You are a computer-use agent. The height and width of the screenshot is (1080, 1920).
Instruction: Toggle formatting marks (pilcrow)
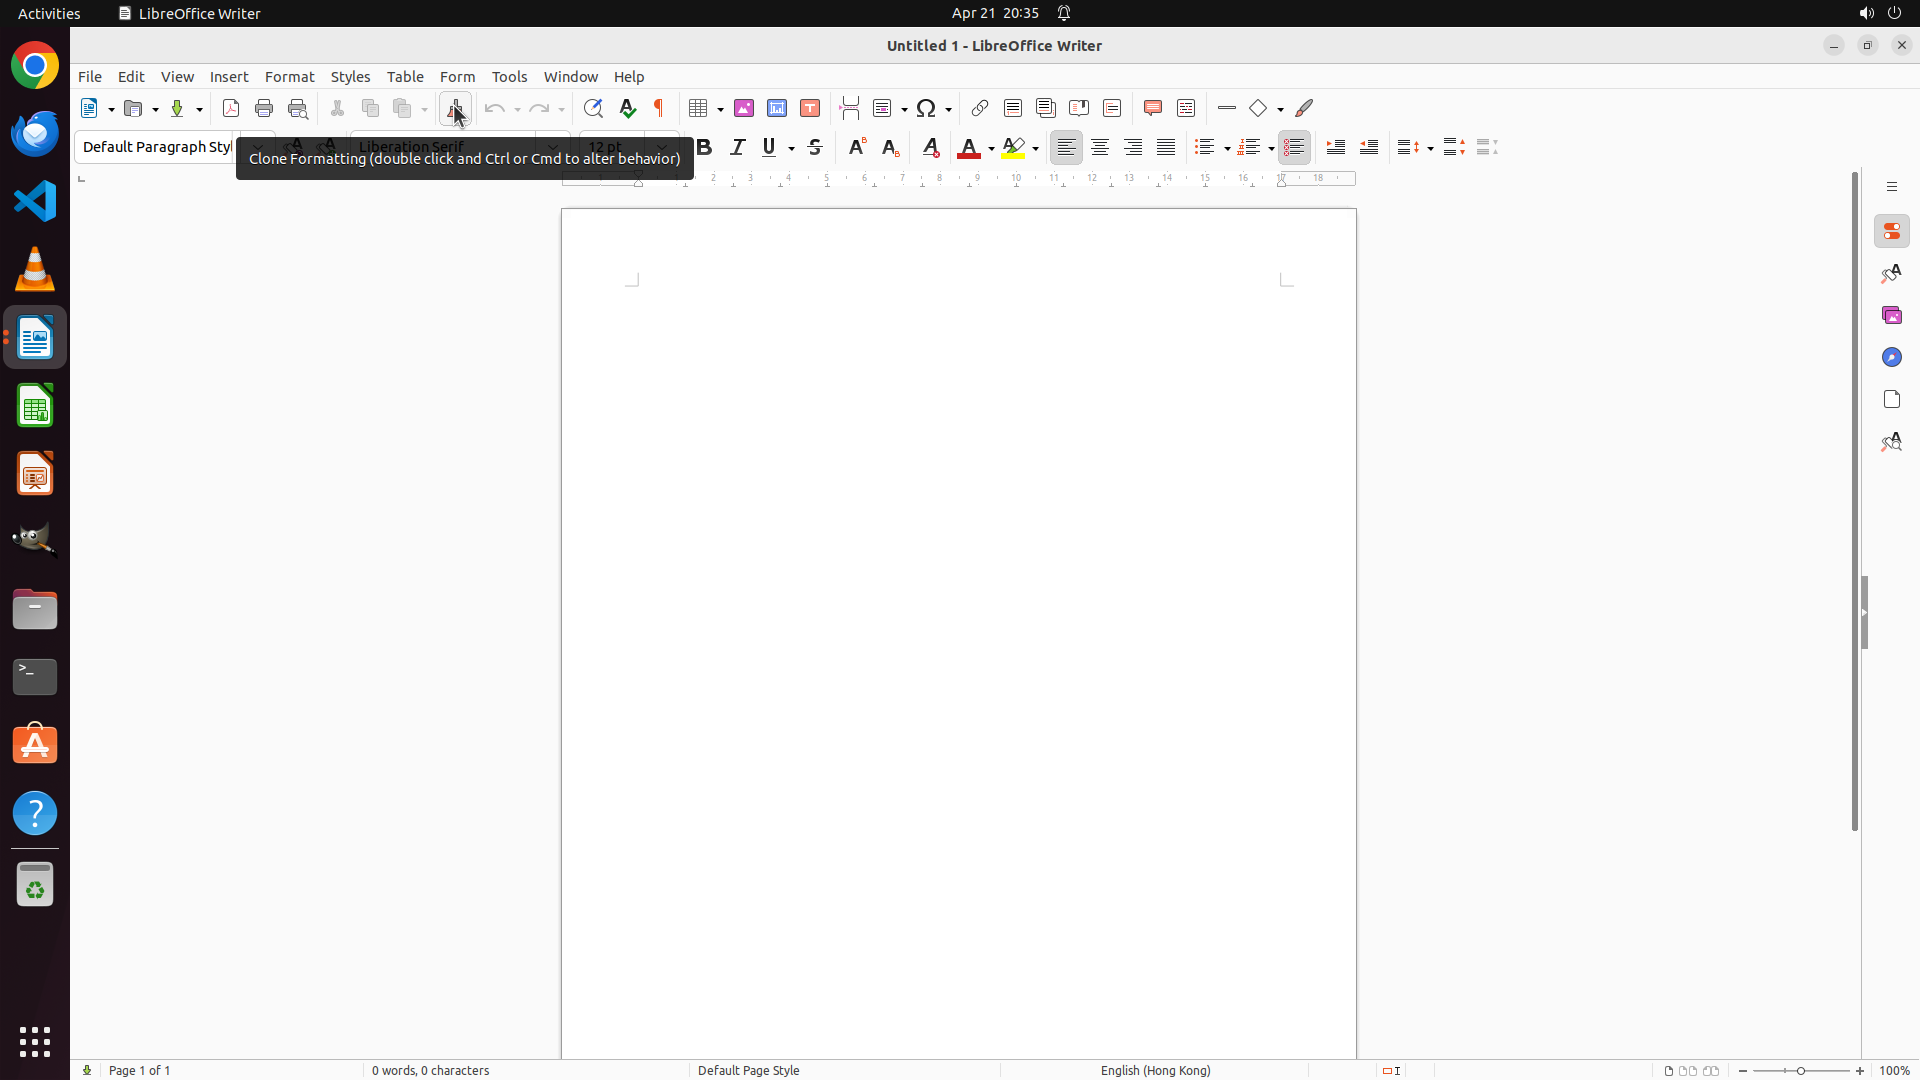click(x=659, y=108)
